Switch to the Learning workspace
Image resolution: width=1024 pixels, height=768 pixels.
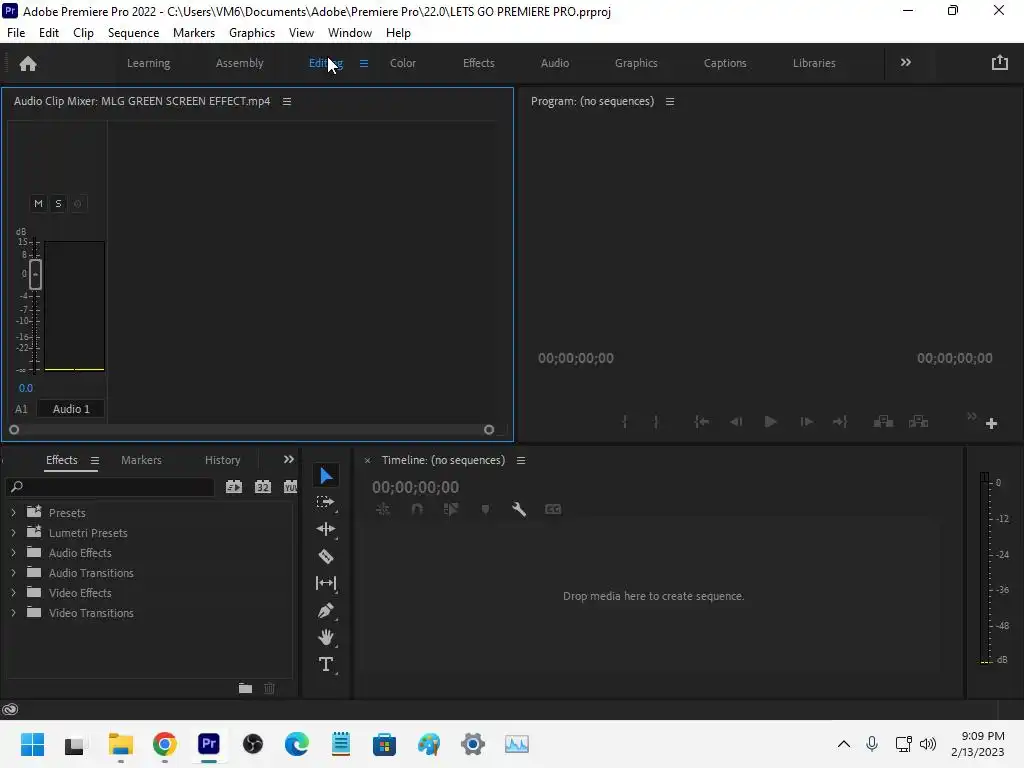pos(148,63)
